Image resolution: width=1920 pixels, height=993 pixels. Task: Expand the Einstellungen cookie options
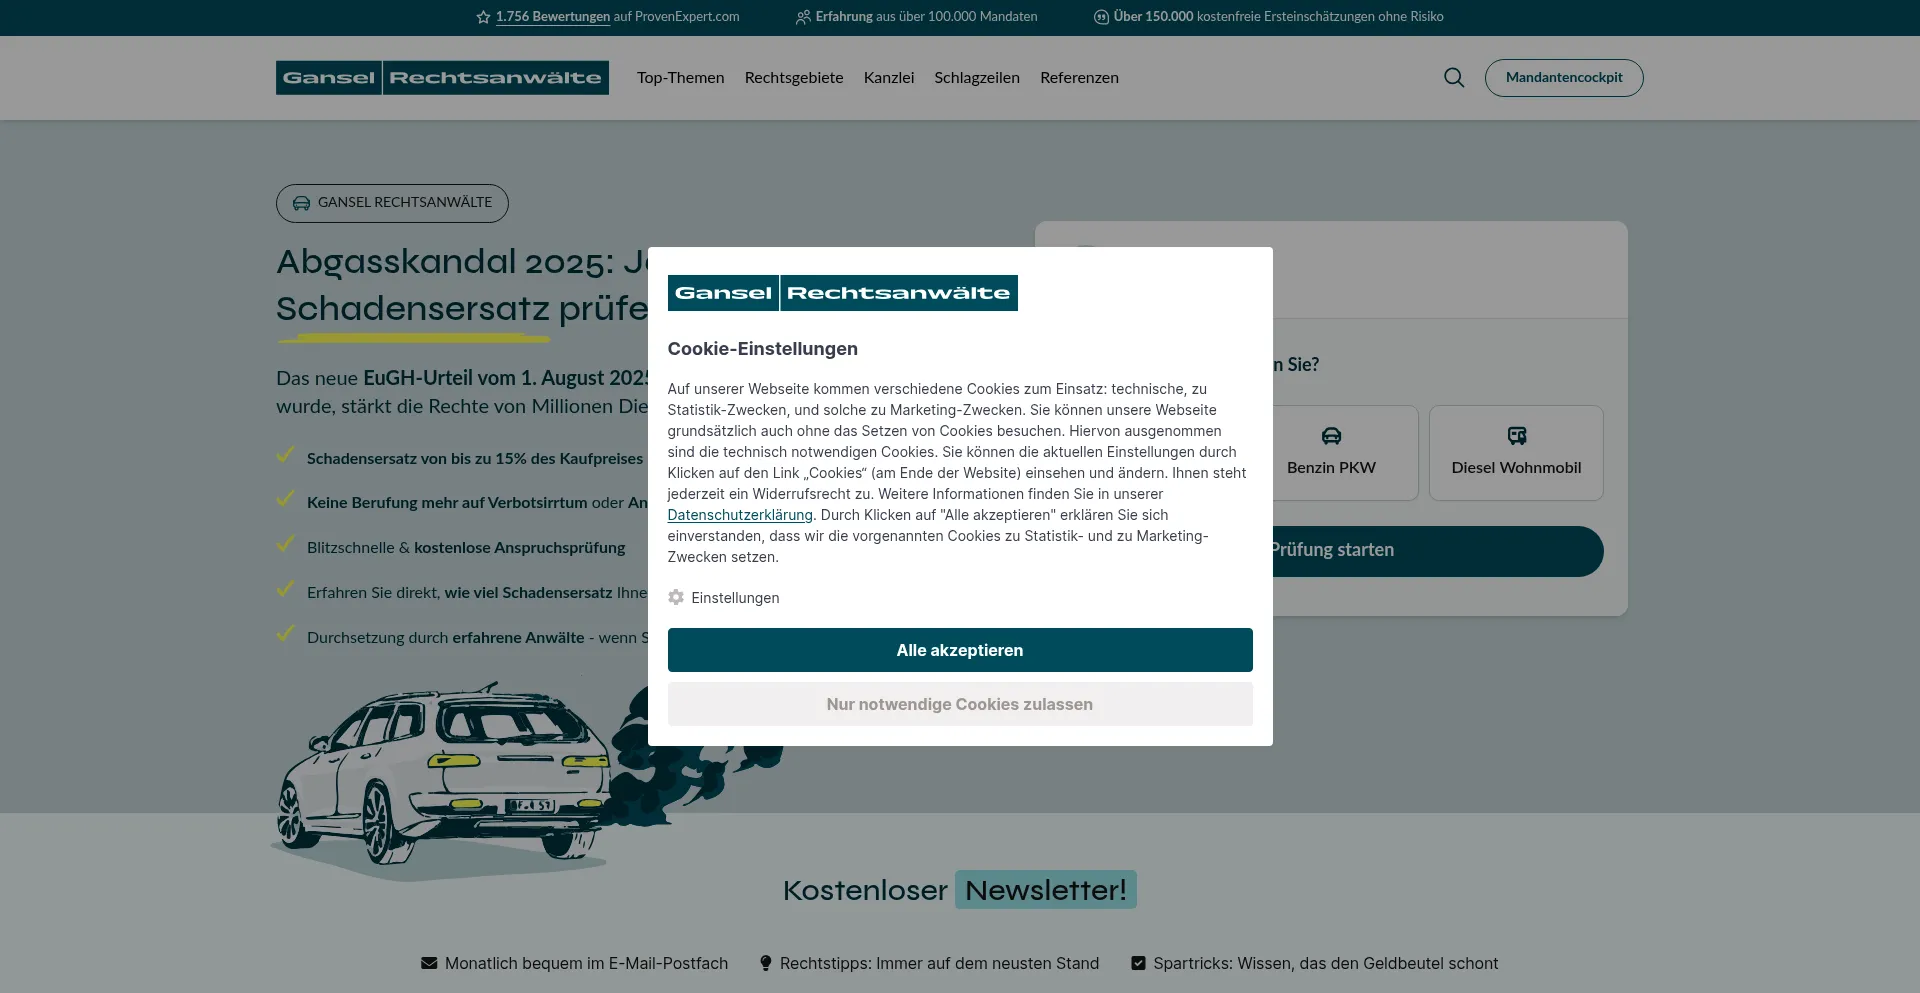click(x=735, y=598)
